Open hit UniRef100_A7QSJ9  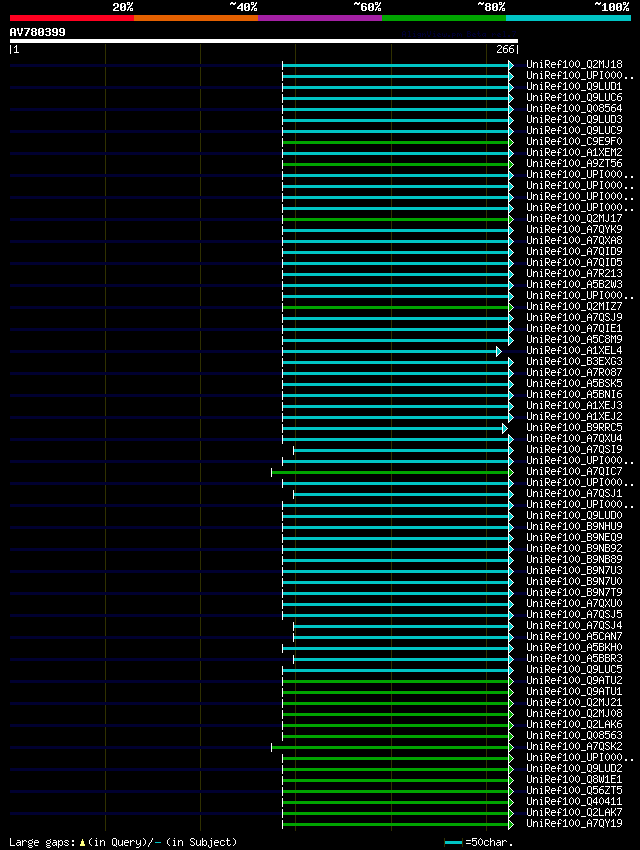pos(574,318)
